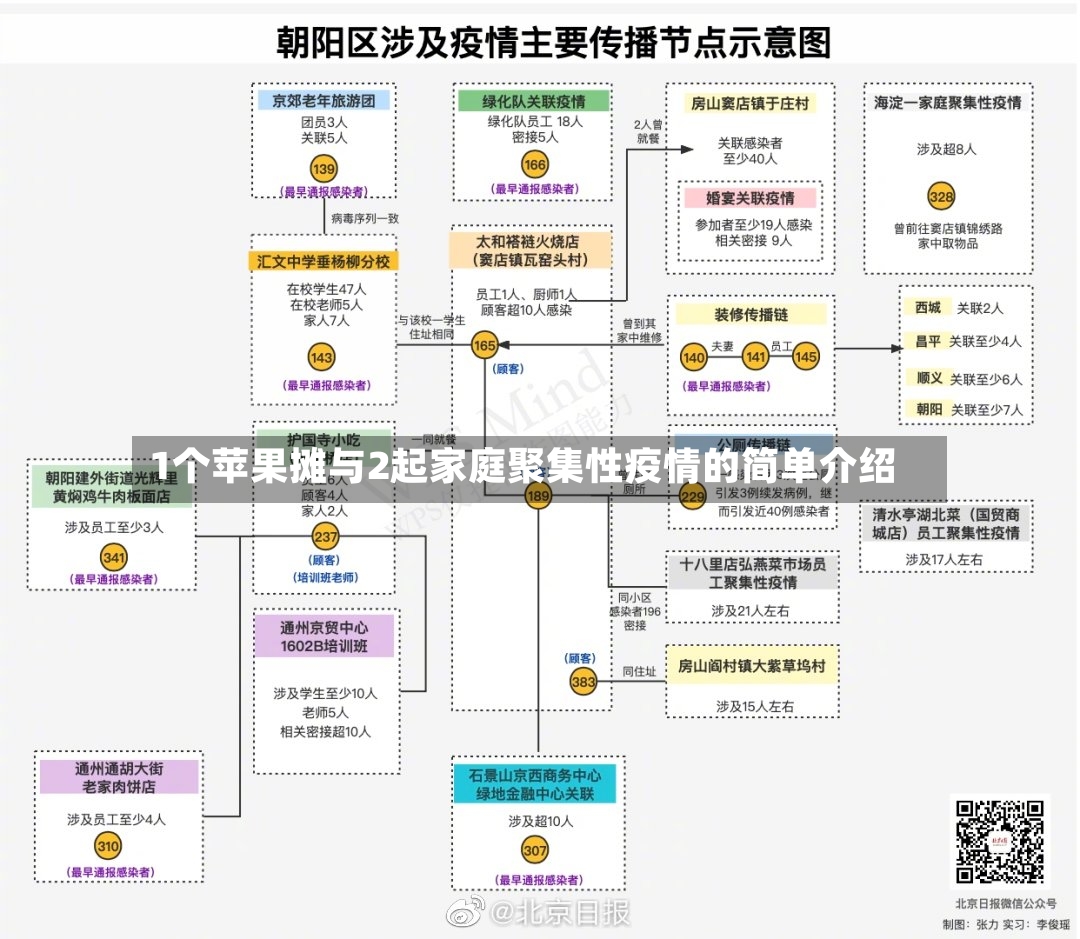Click the header 十八里店弘燕菜市场员工聚集性疫情
Screen dimensions: 1080x939
pos(753,573)
